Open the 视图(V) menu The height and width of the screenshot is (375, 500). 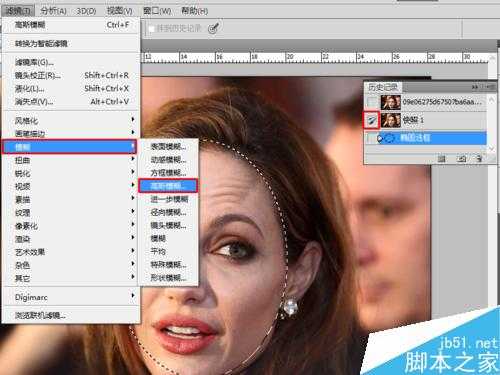(119, 11)
